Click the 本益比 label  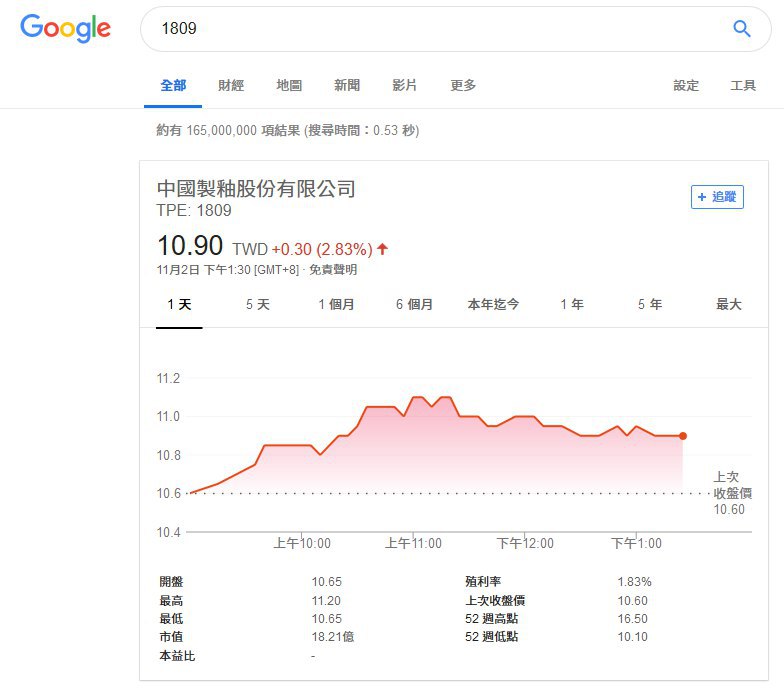coord(177,656)
